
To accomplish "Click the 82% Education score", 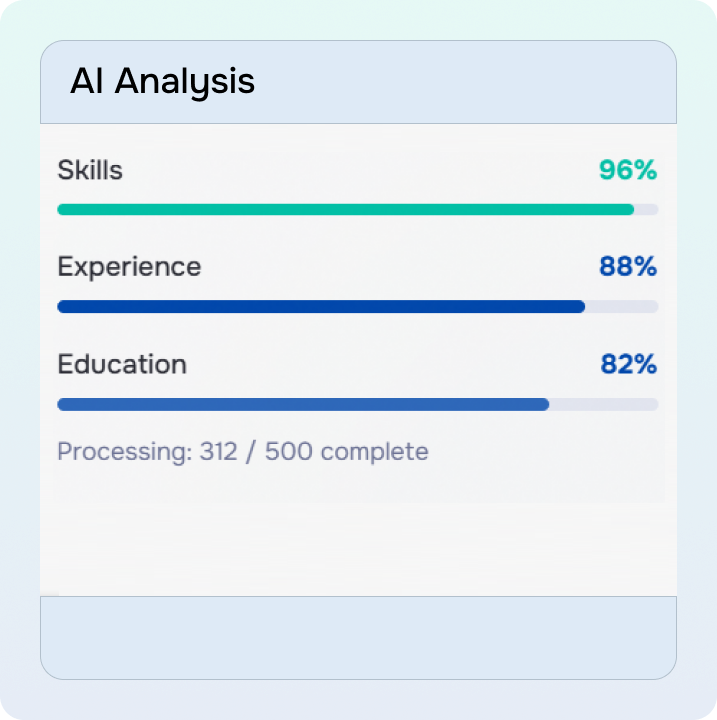I will coord(628,364).
